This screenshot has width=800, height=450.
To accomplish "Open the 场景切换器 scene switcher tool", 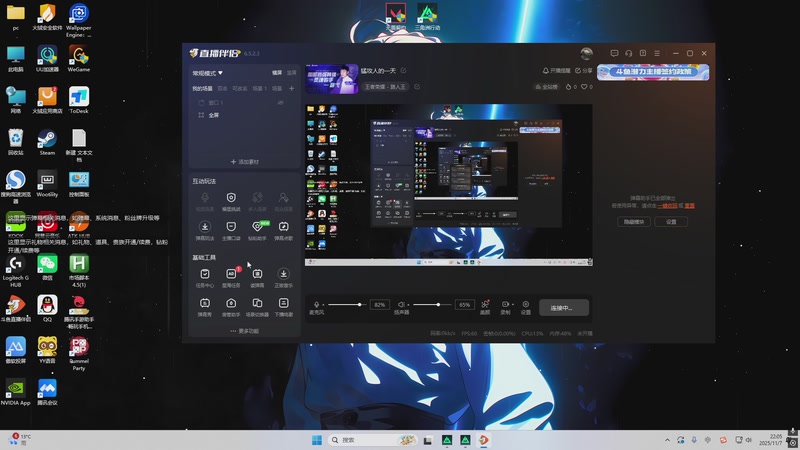I will (x=257, y=307).
